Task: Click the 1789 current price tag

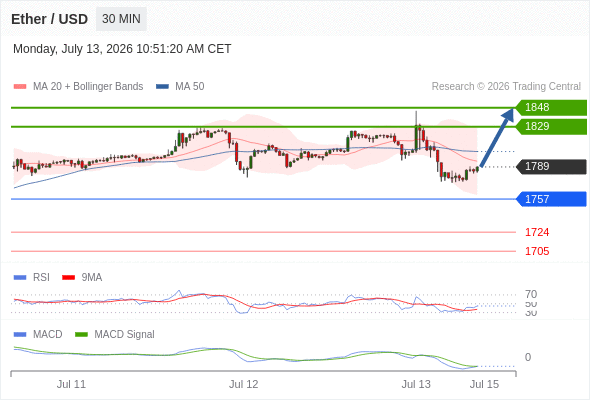Action: 551,167
